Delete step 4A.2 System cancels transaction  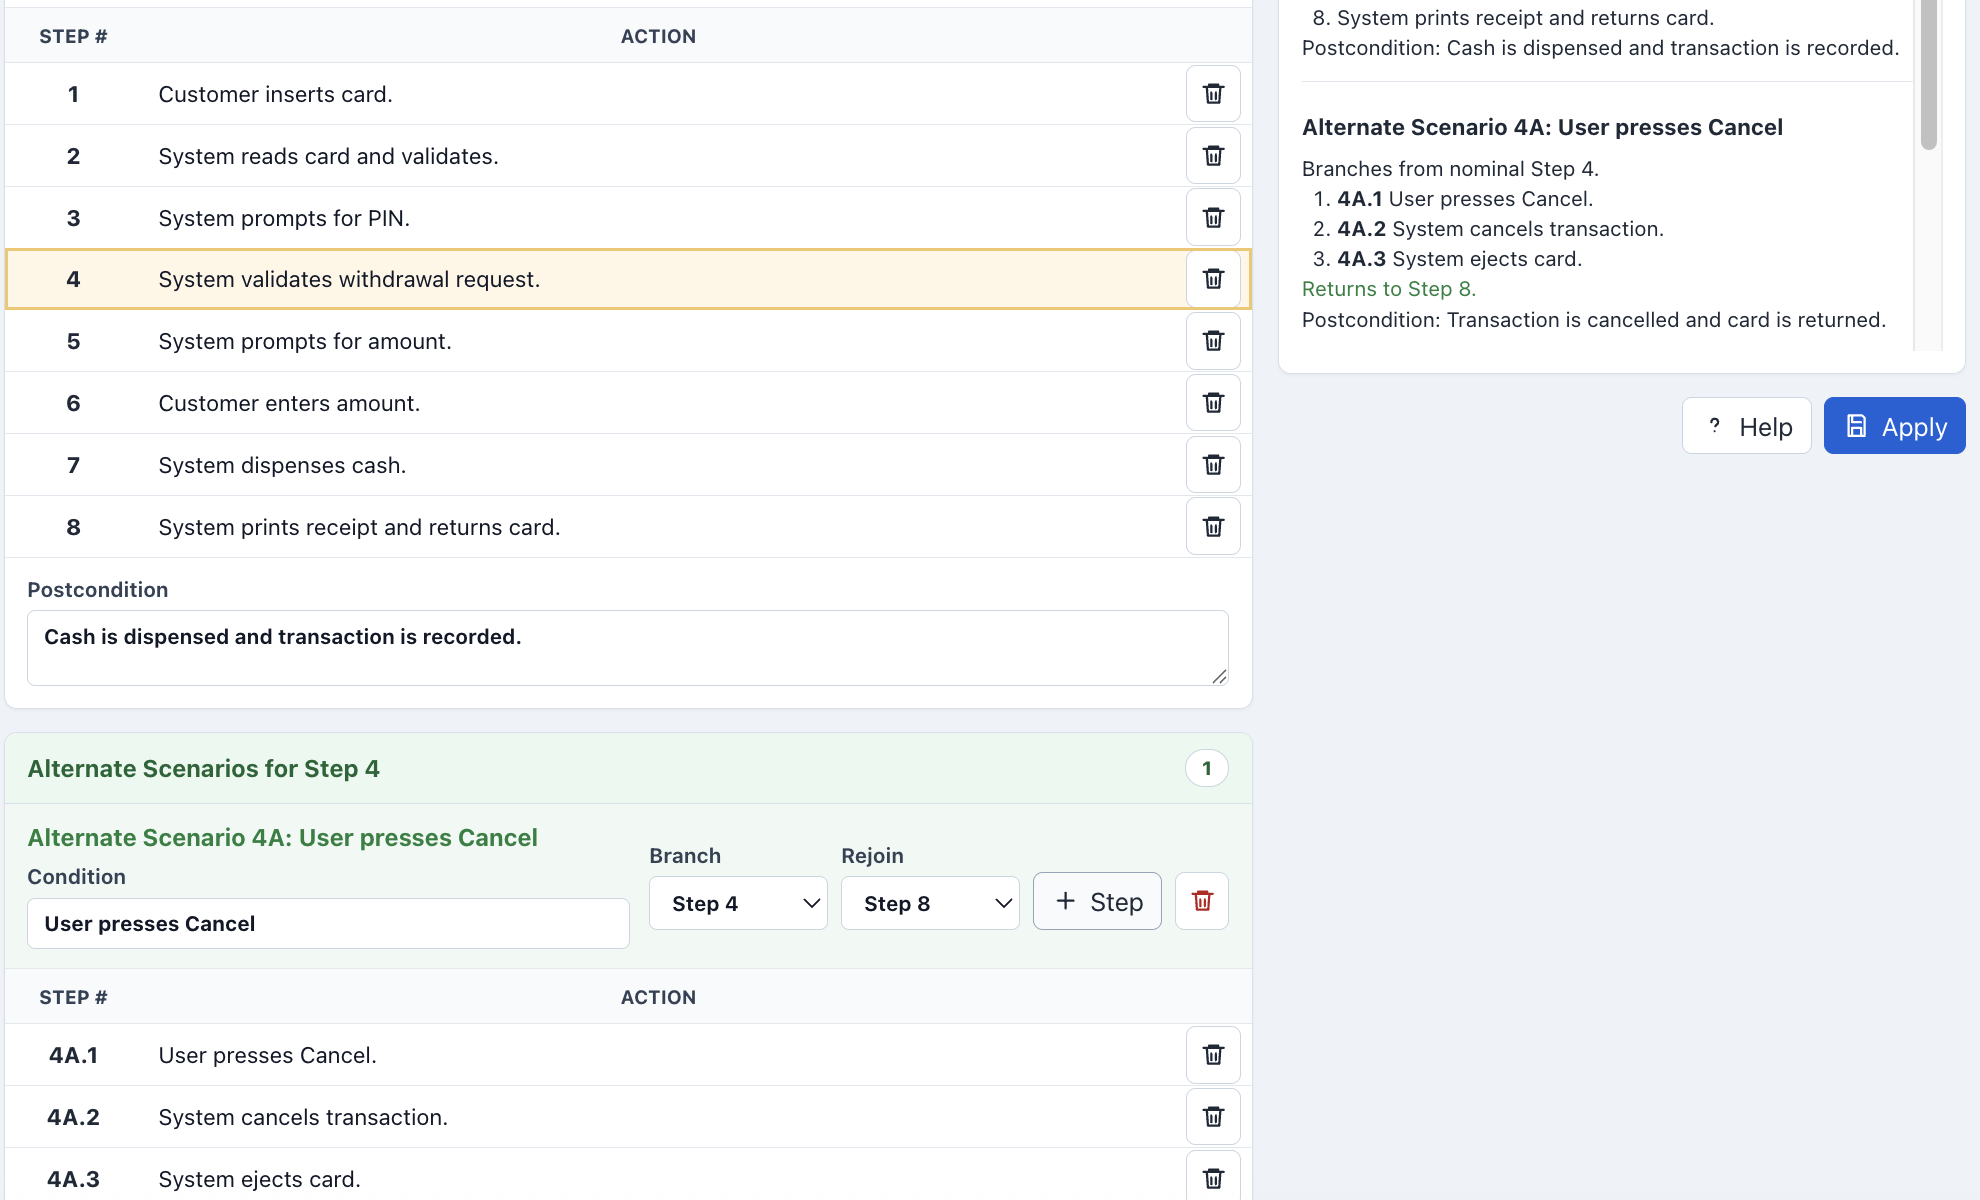[1213, 1117]
